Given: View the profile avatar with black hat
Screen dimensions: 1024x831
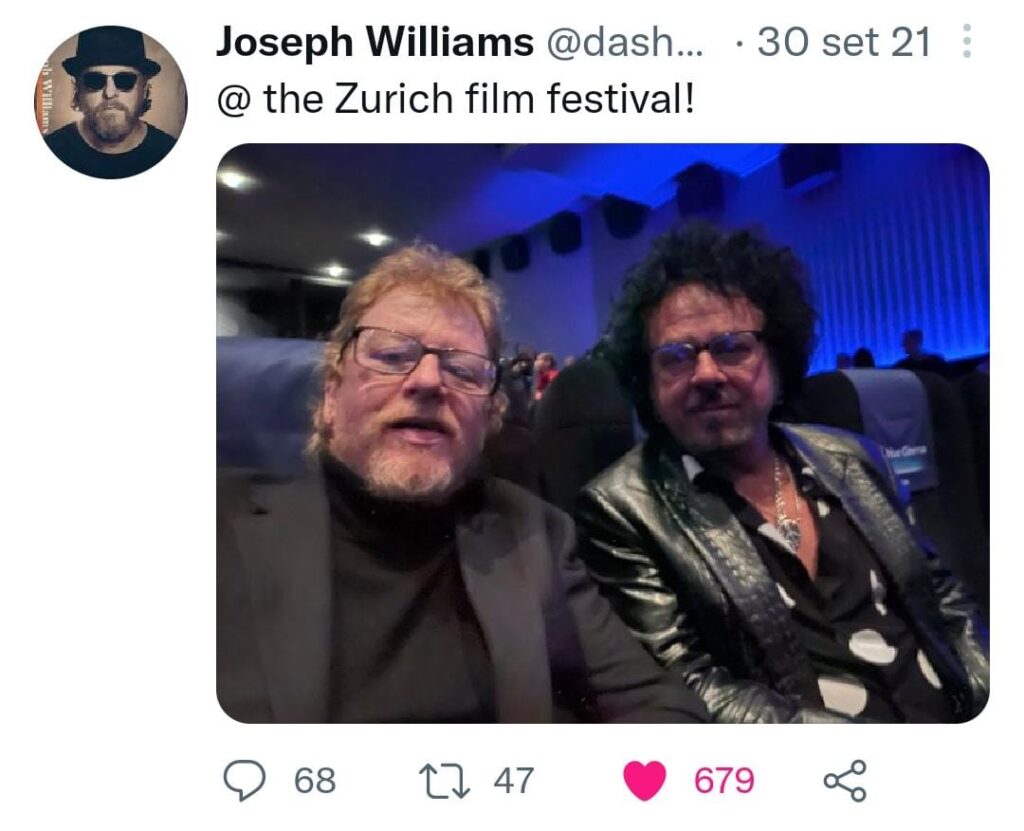Looking at the screenshot, I should [111, 102].
